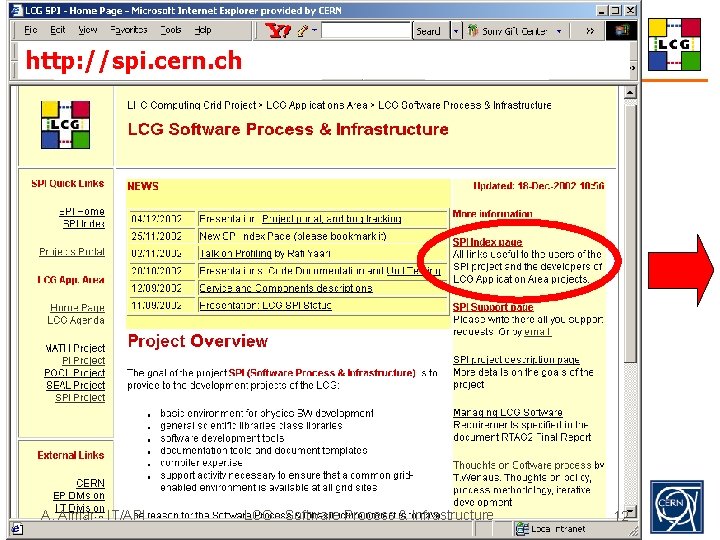Expand the toolbar overflow chevron
The height and width of the screenshot is (540, 720).
[590, 31]
